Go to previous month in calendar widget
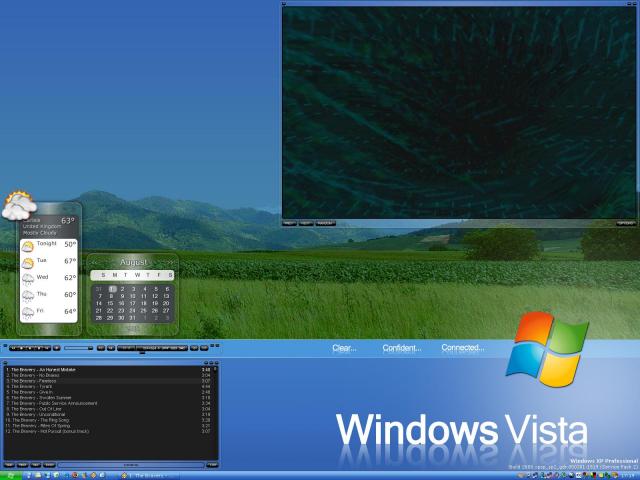This screenshot has width=640, height=480. coord(95,262)
